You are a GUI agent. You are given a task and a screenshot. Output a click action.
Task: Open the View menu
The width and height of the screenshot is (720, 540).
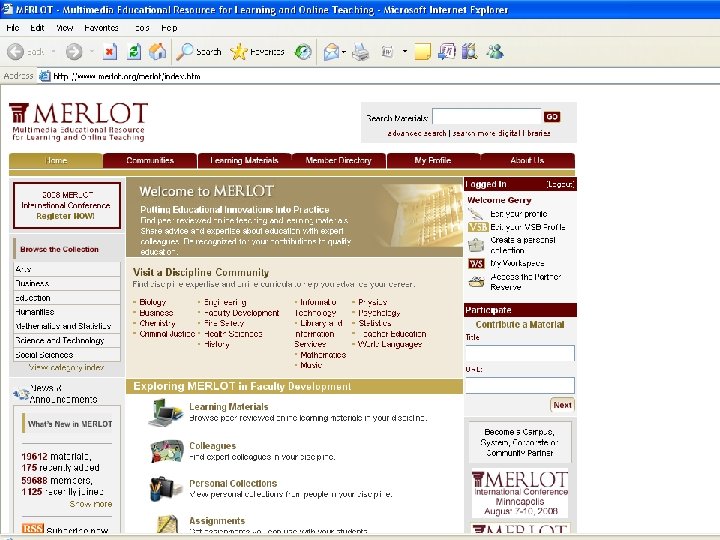pyautogui.click(x=65, y=28)
